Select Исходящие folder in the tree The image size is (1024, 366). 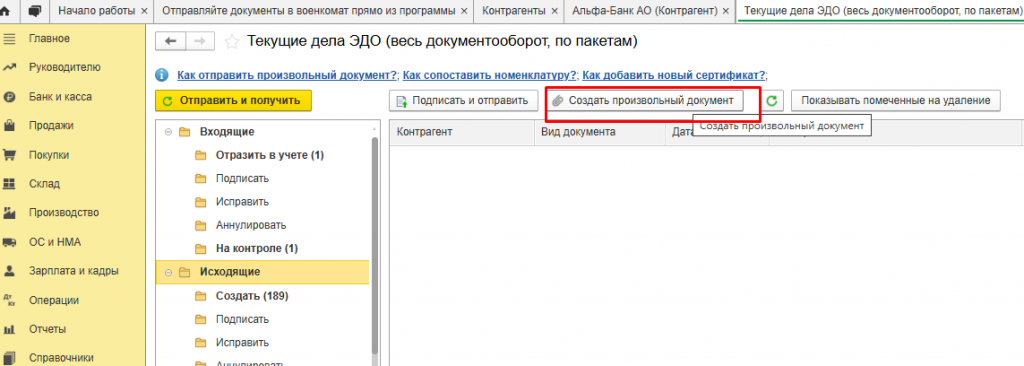230,272
